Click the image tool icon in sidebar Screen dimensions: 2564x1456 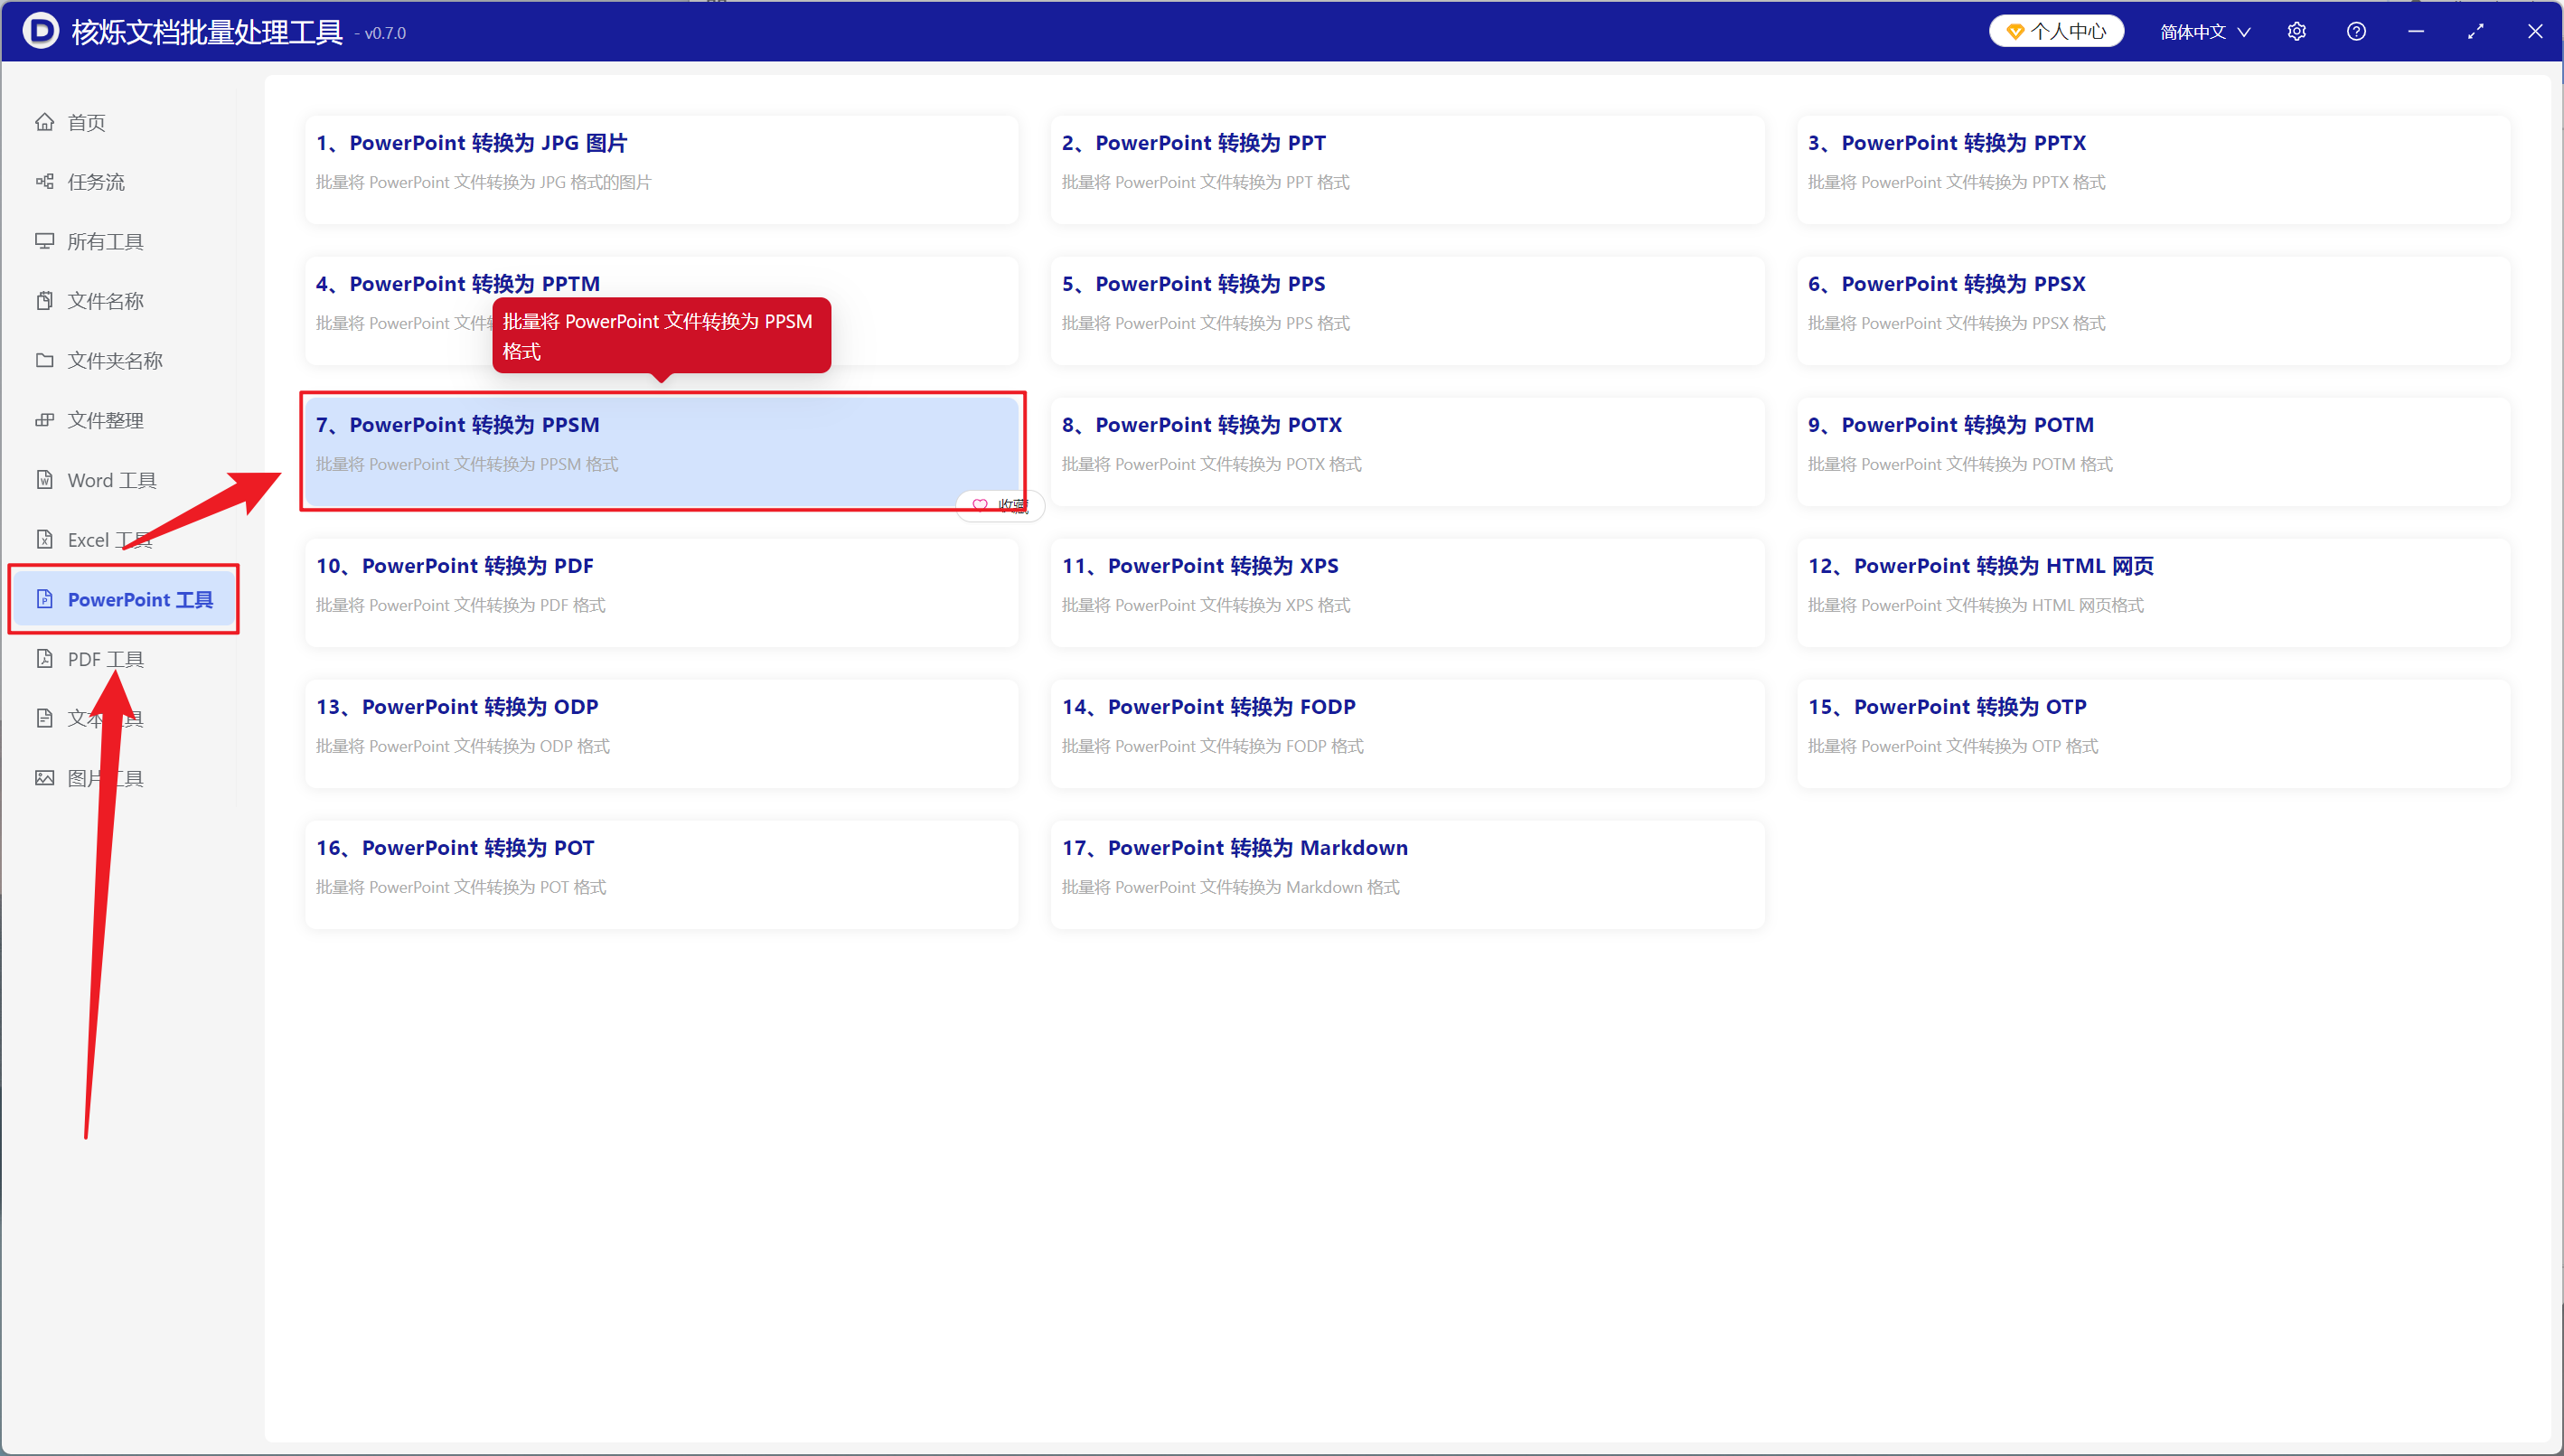click(45, 778)
